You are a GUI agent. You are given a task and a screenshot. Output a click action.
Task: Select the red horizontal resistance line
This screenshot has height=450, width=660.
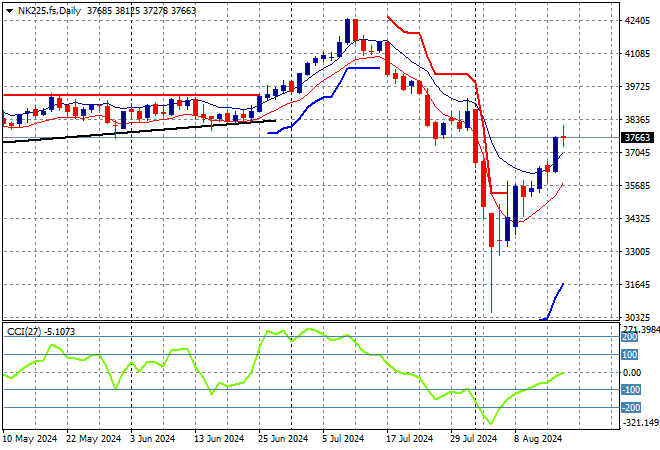click(130, 95)
